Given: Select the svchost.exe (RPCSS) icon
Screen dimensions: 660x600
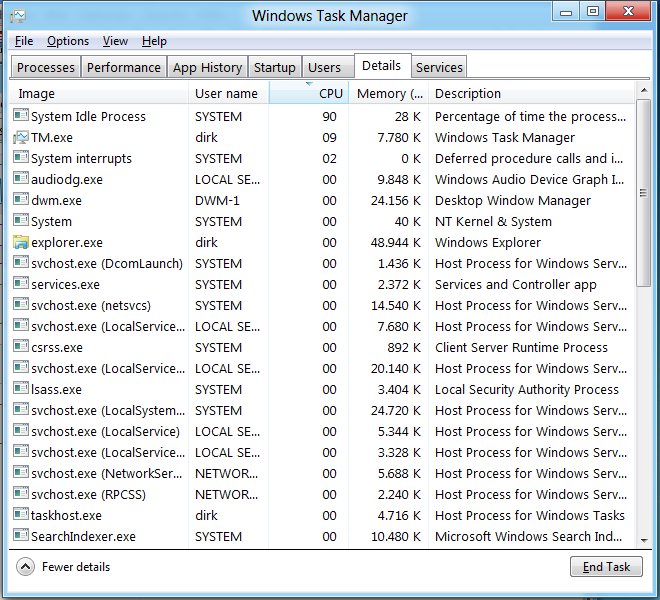Looking at the screenshot, I should tap(21, 493).
